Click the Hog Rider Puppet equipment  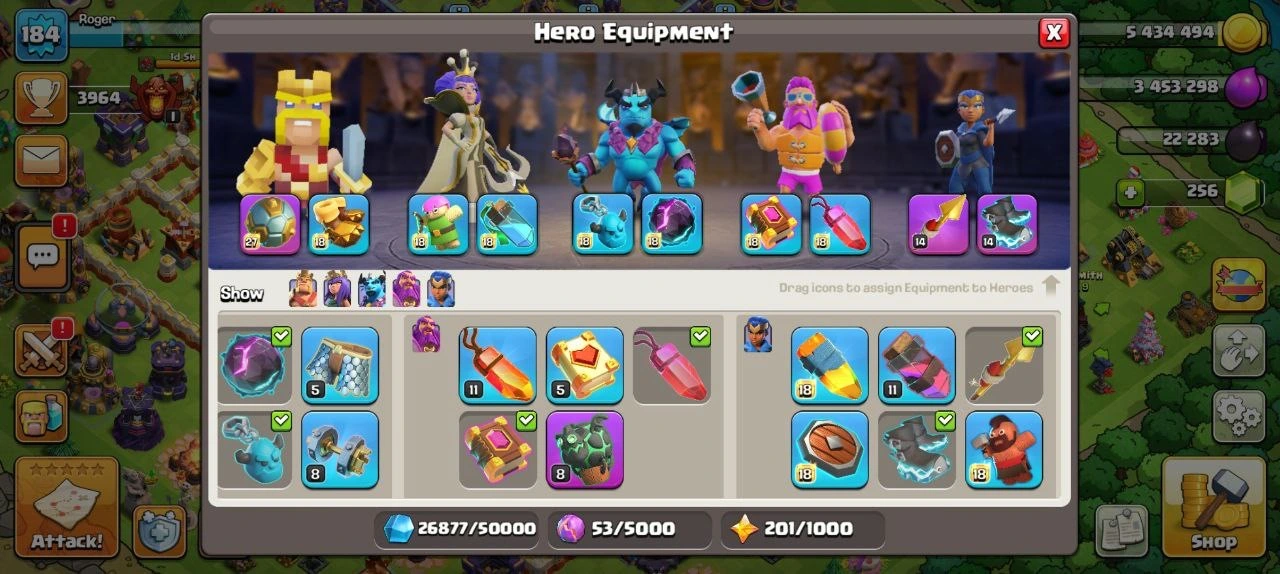(1004, 449)
